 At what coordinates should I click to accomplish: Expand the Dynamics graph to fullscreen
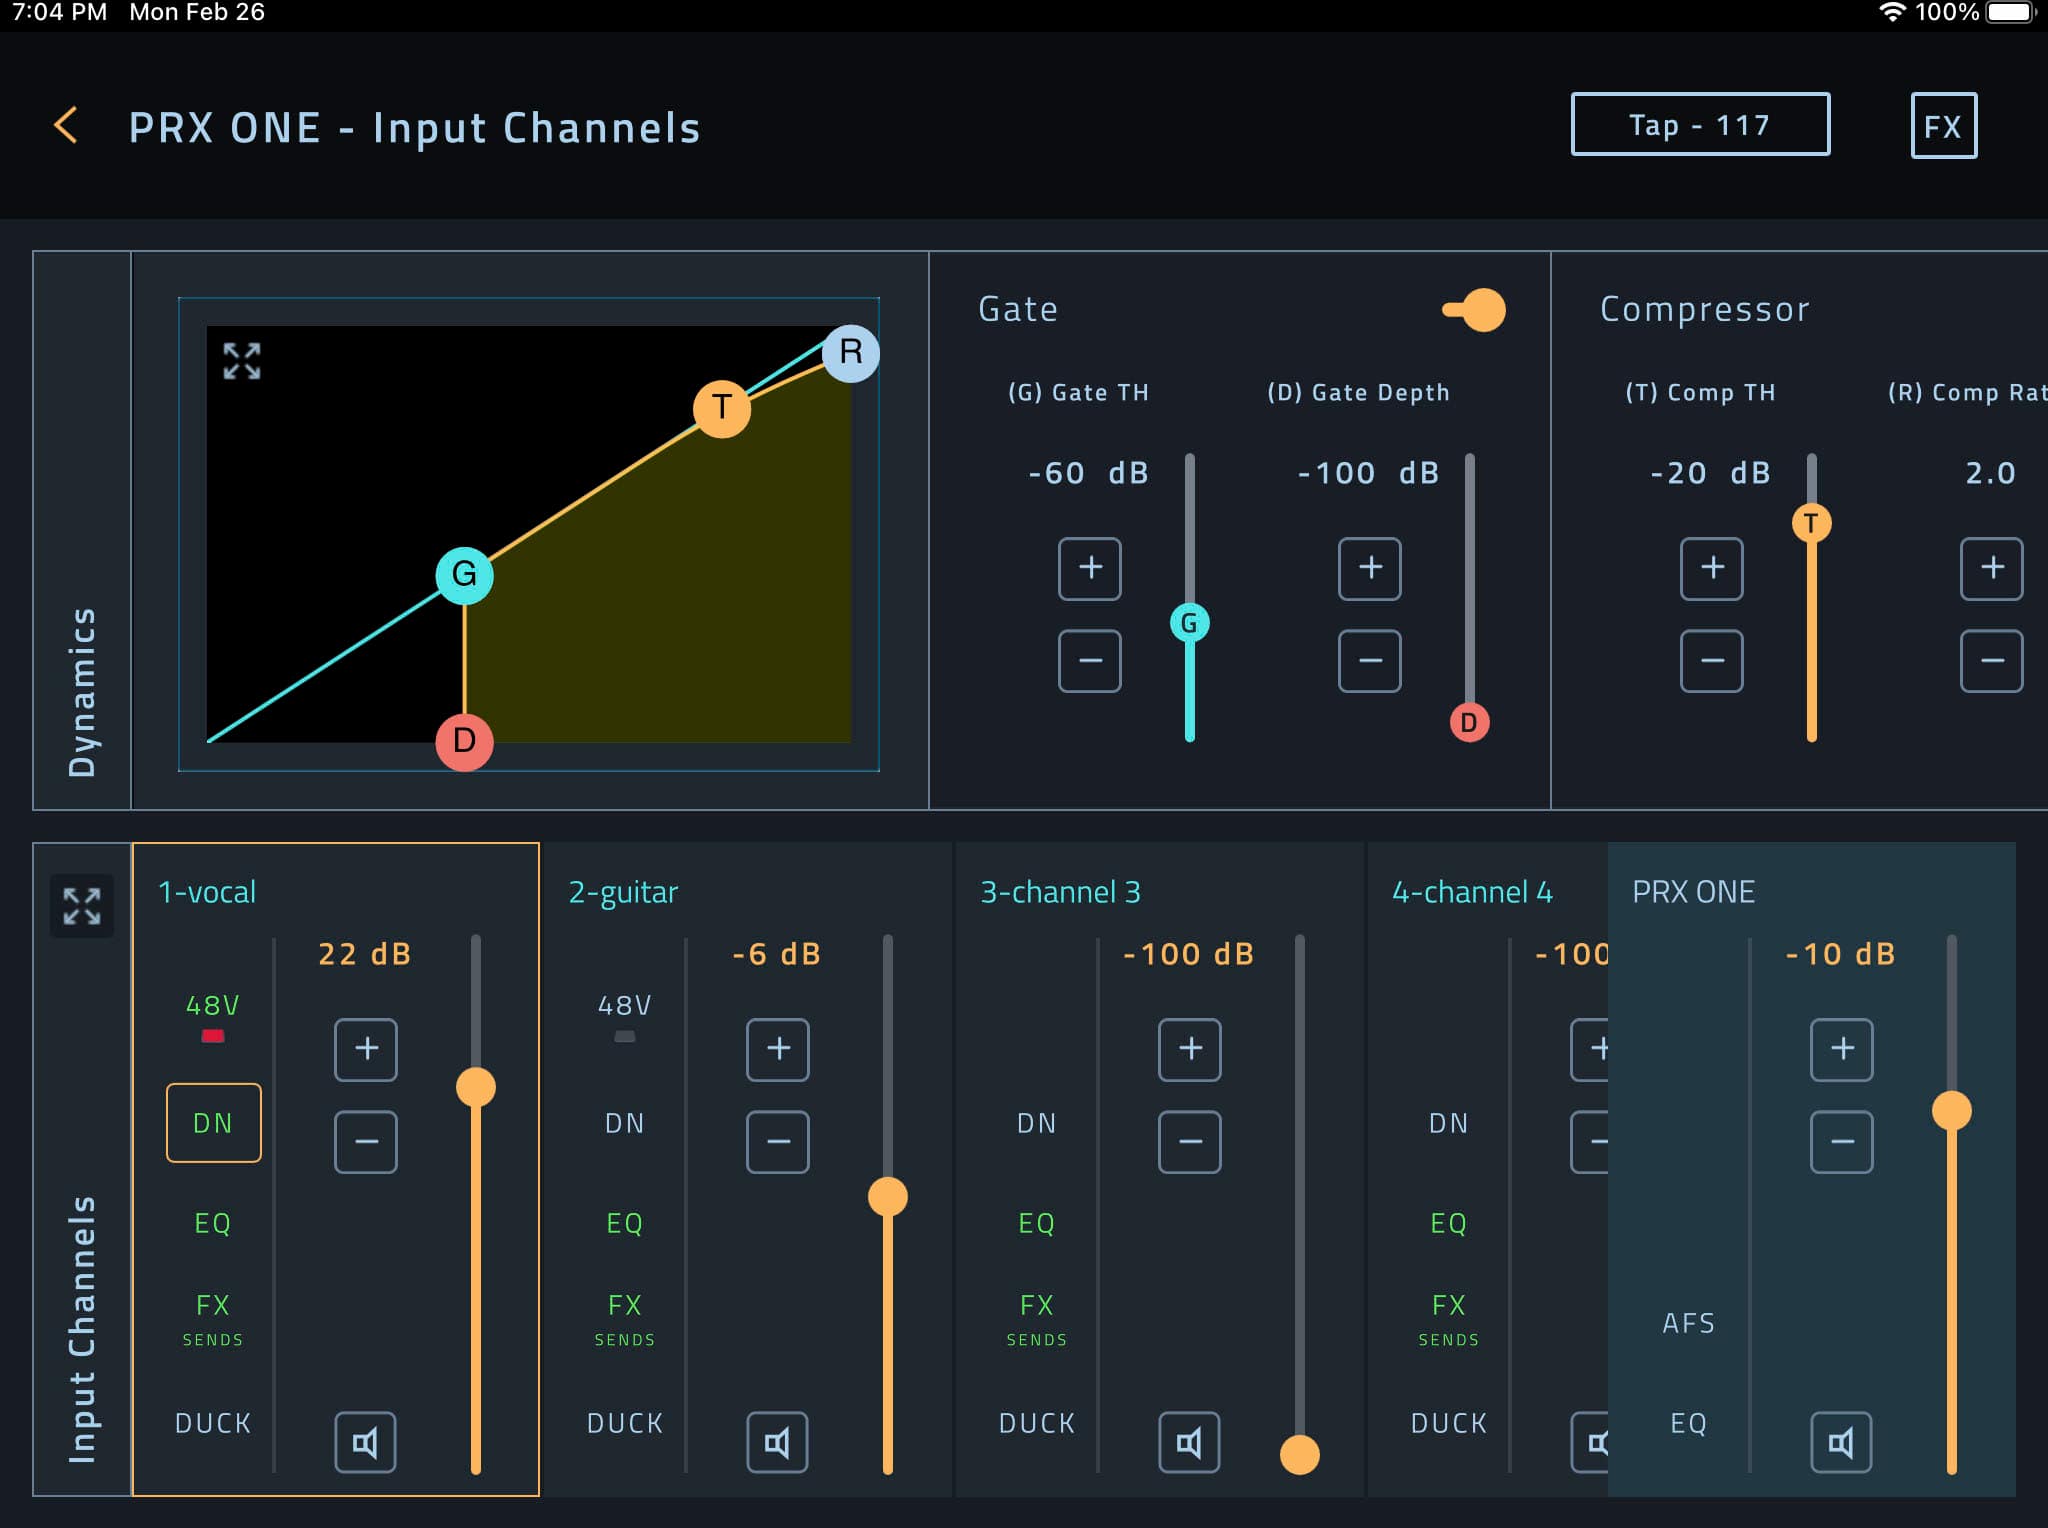(240, 362)
